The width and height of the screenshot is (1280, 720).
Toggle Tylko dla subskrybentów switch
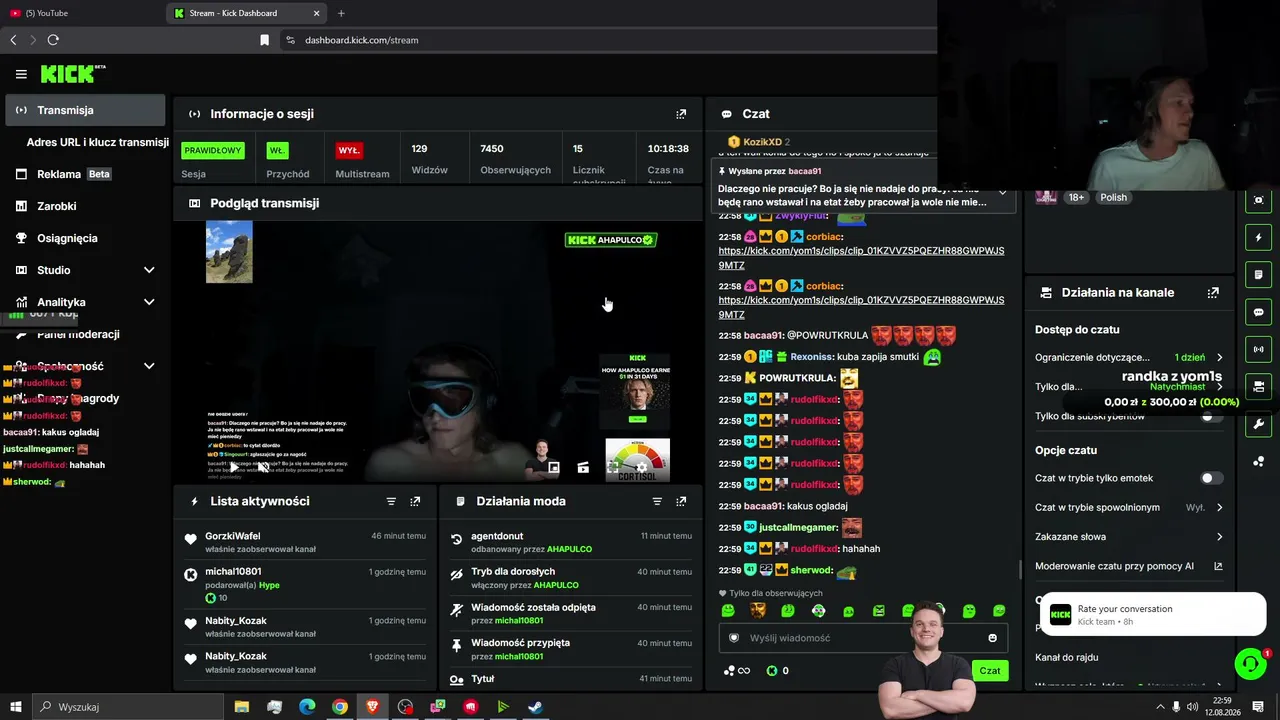tap(1211, 416)
